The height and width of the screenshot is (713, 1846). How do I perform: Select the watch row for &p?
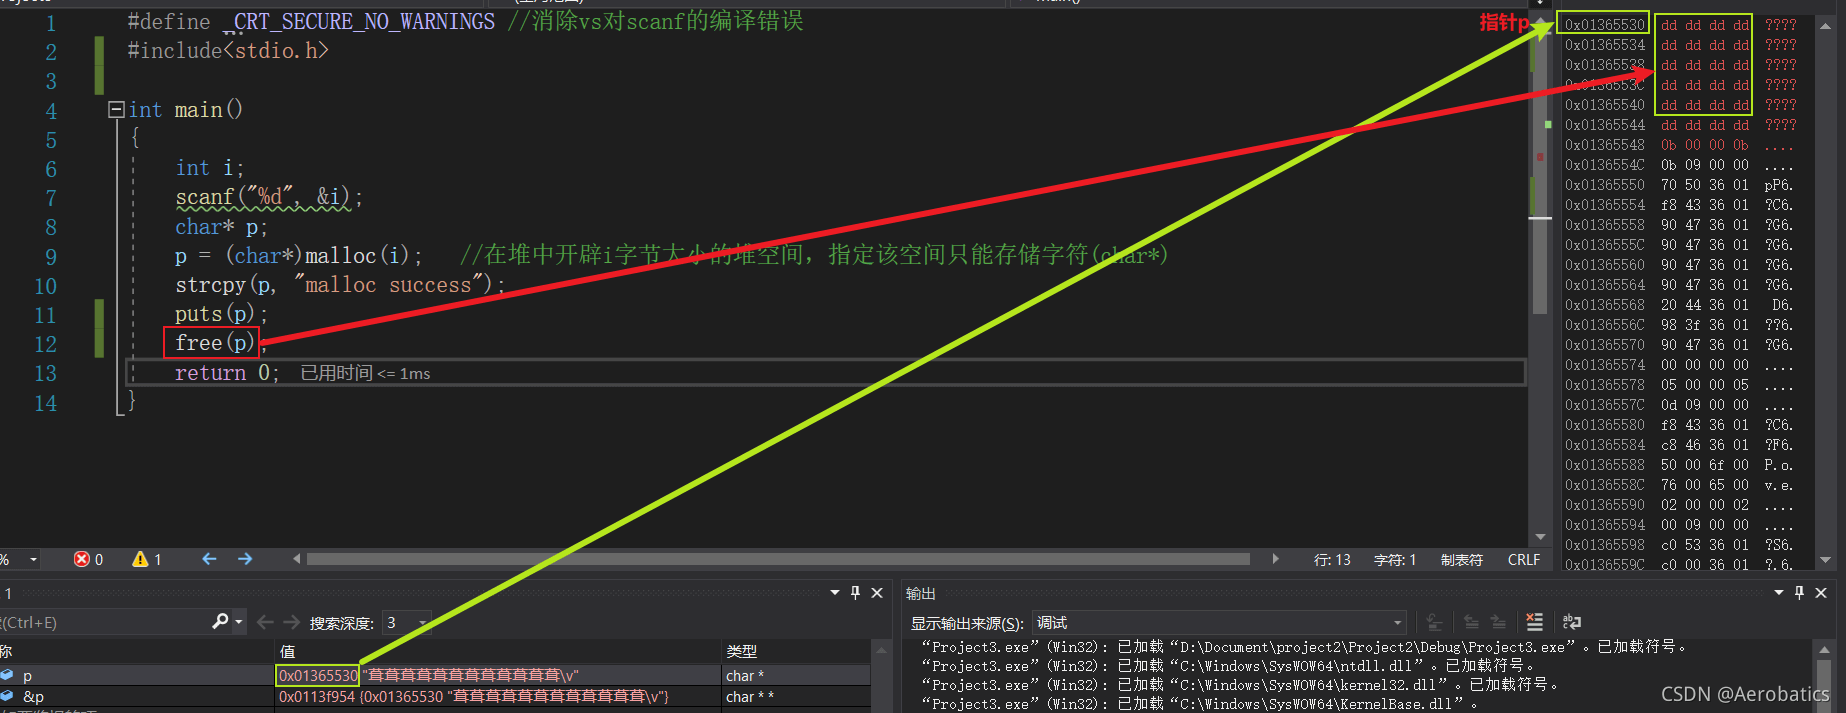435,696
